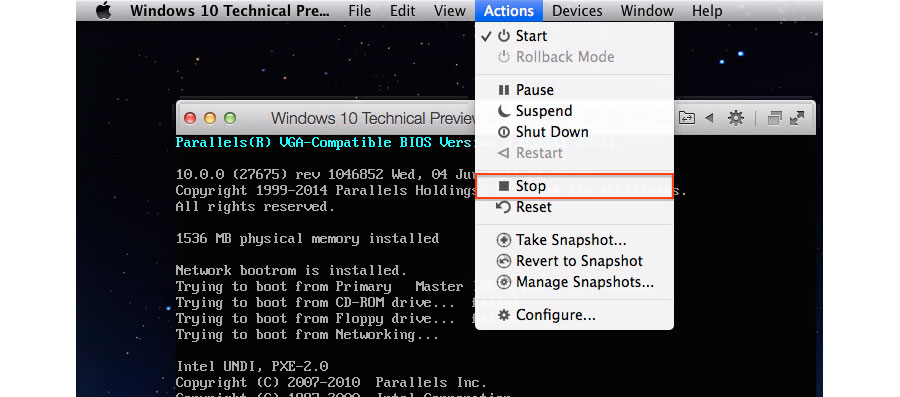Image resolution: width=900 pixels, height=397 pixels.
Task: Close the open Actions menu
Action: 509,11
